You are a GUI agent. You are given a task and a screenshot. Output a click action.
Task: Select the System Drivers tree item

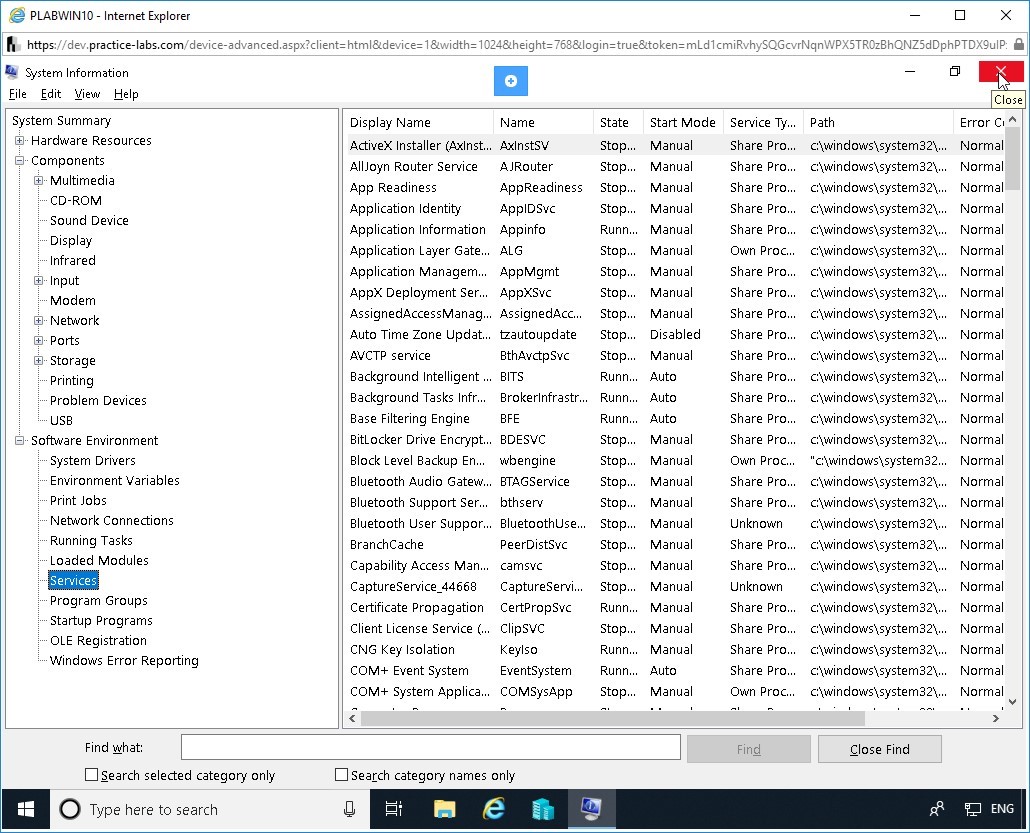pos(93,461)
